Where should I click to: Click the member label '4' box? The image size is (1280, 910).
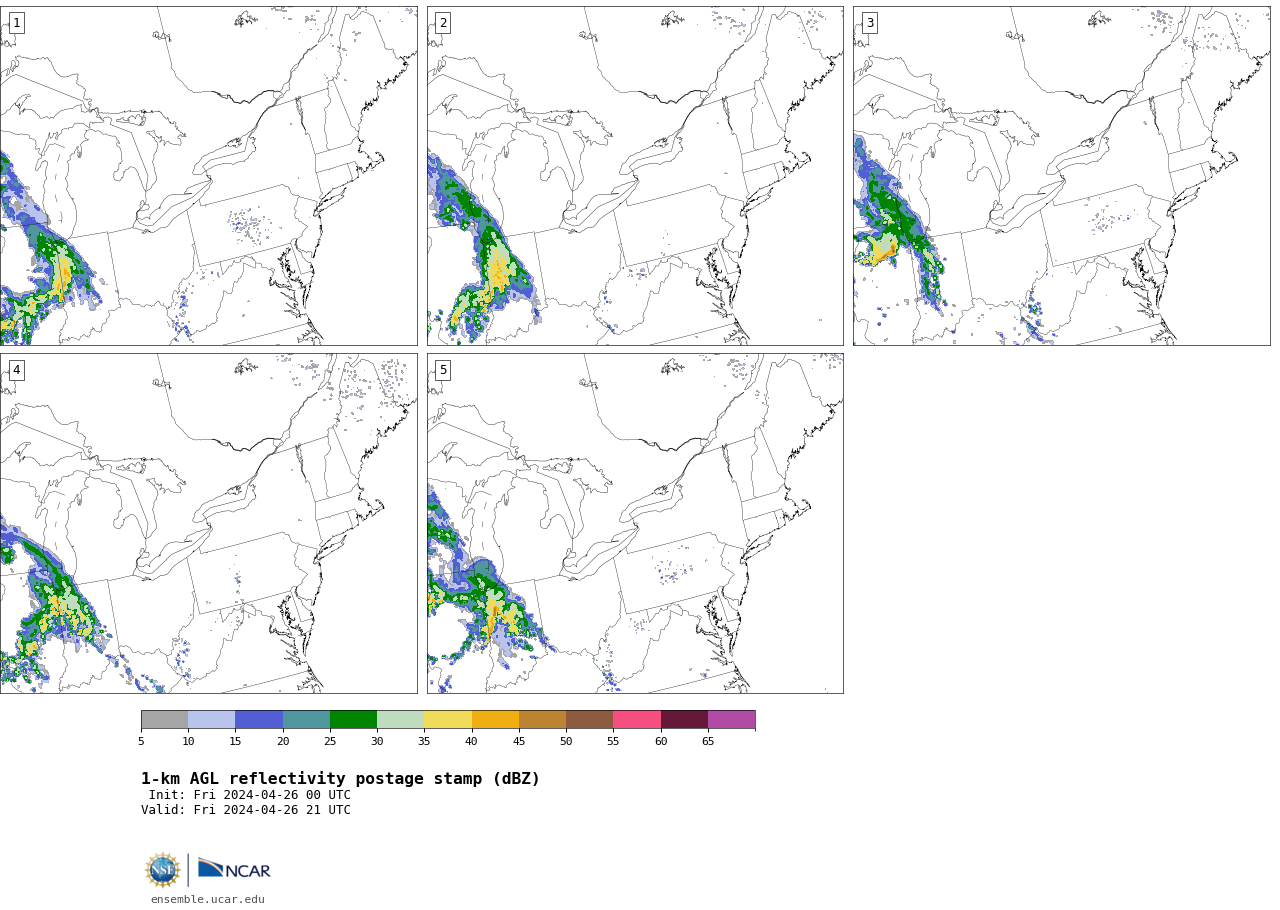[x=16, y=370]
